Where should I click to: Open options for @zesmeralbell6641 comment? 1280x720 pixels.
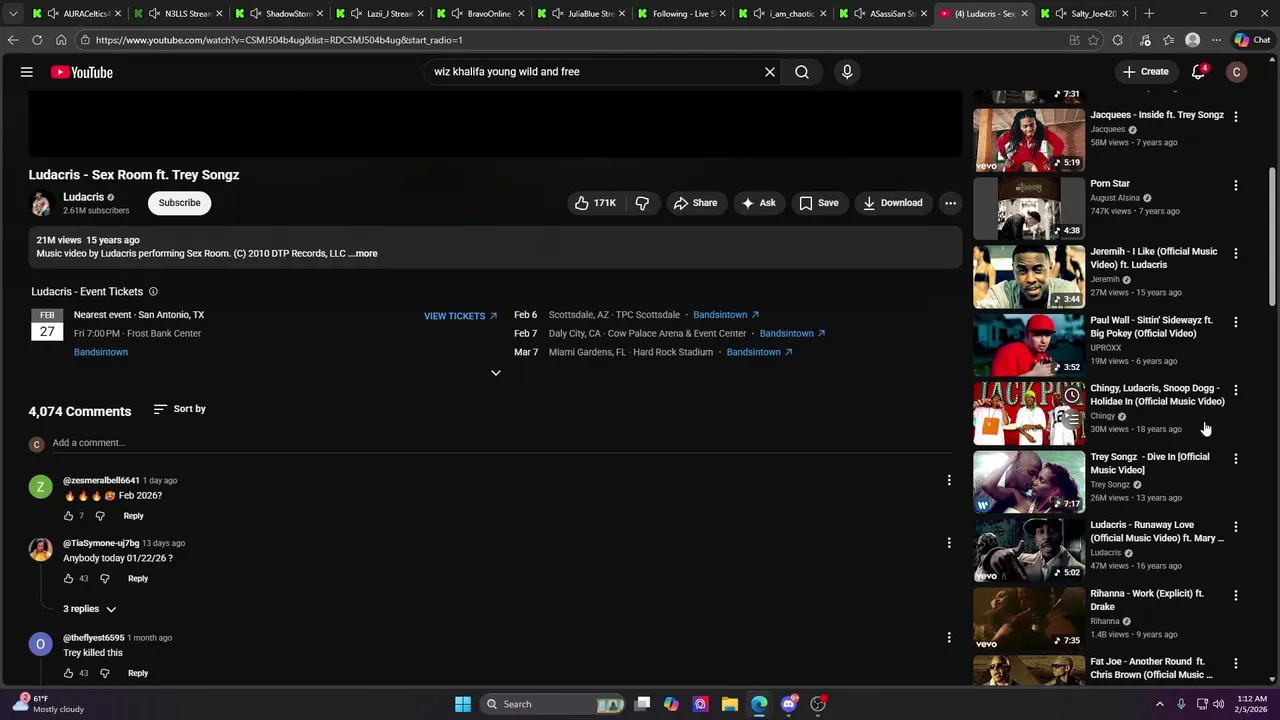point(949,481)
